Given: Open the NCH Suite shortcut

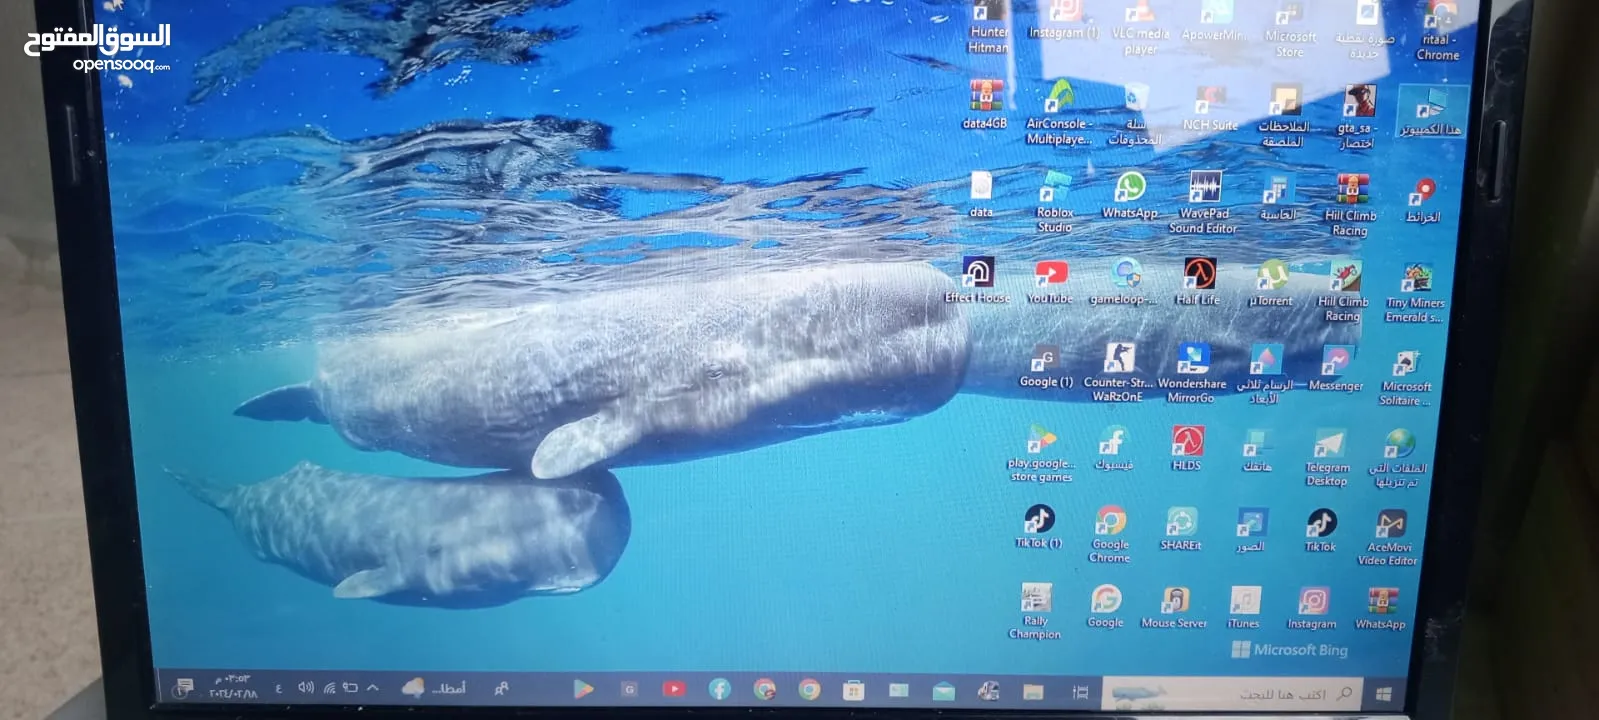Looking at the screenshot, I should point(1210,109).
